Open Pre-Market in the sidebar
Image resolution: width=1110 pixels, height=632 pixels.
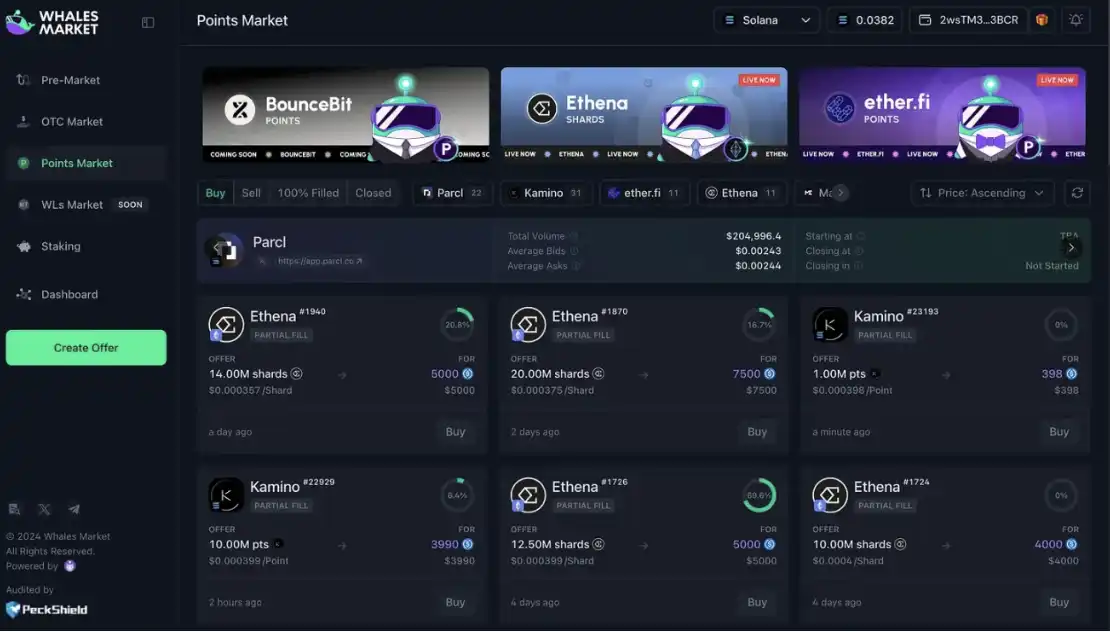pyautogui.click(x=70, y=80)
